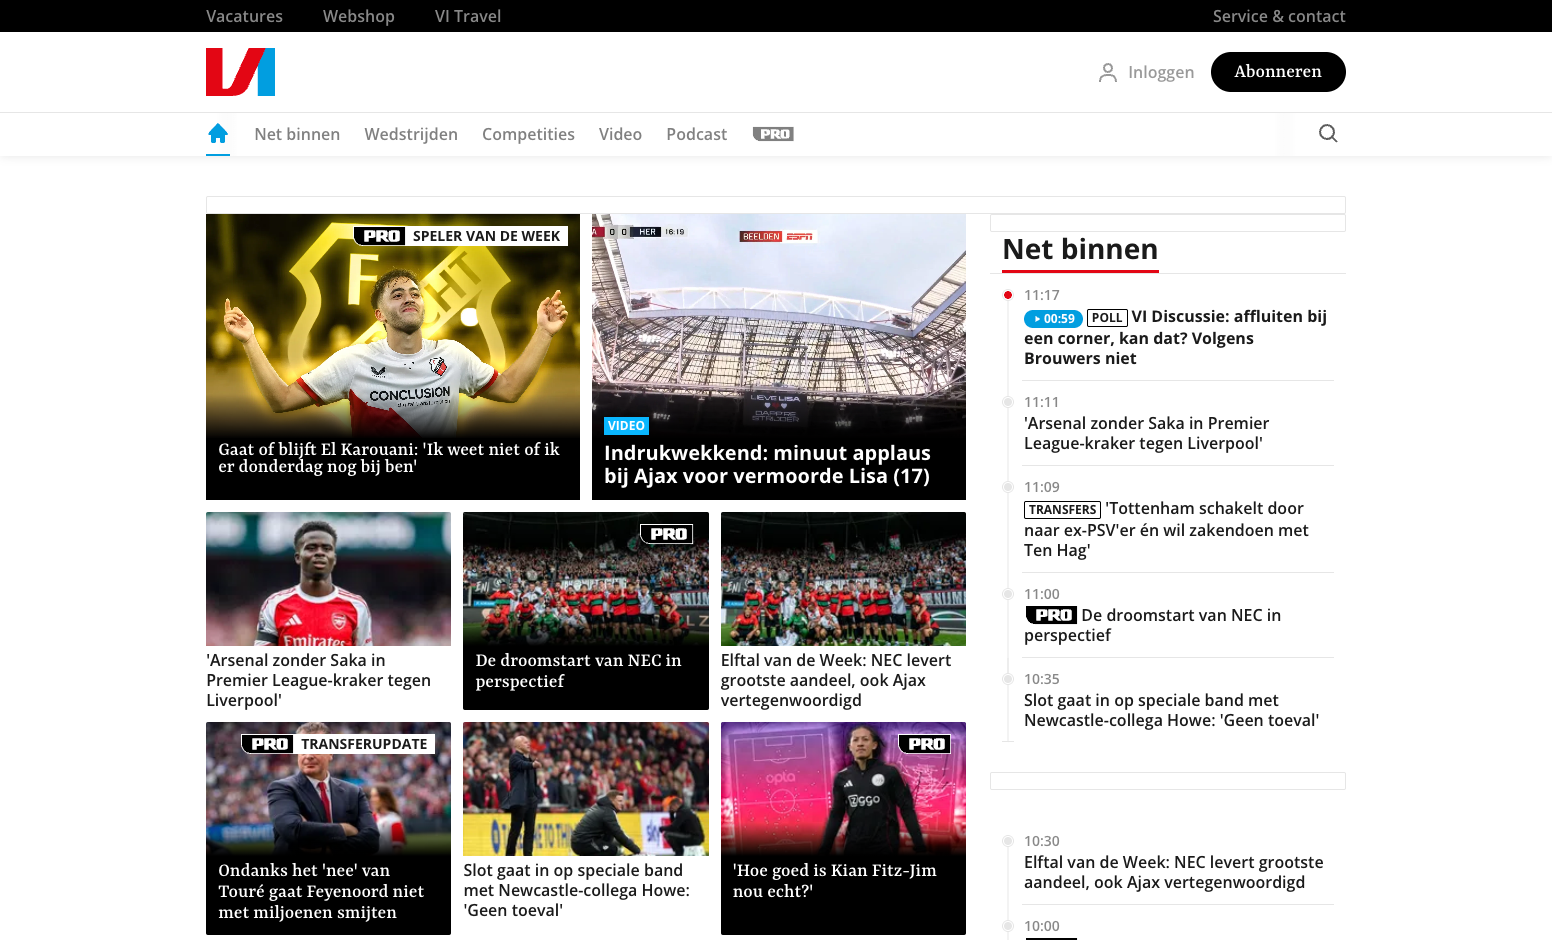Click PRO badge on NEC droomstart thumbnail

[x=667, y=534]
